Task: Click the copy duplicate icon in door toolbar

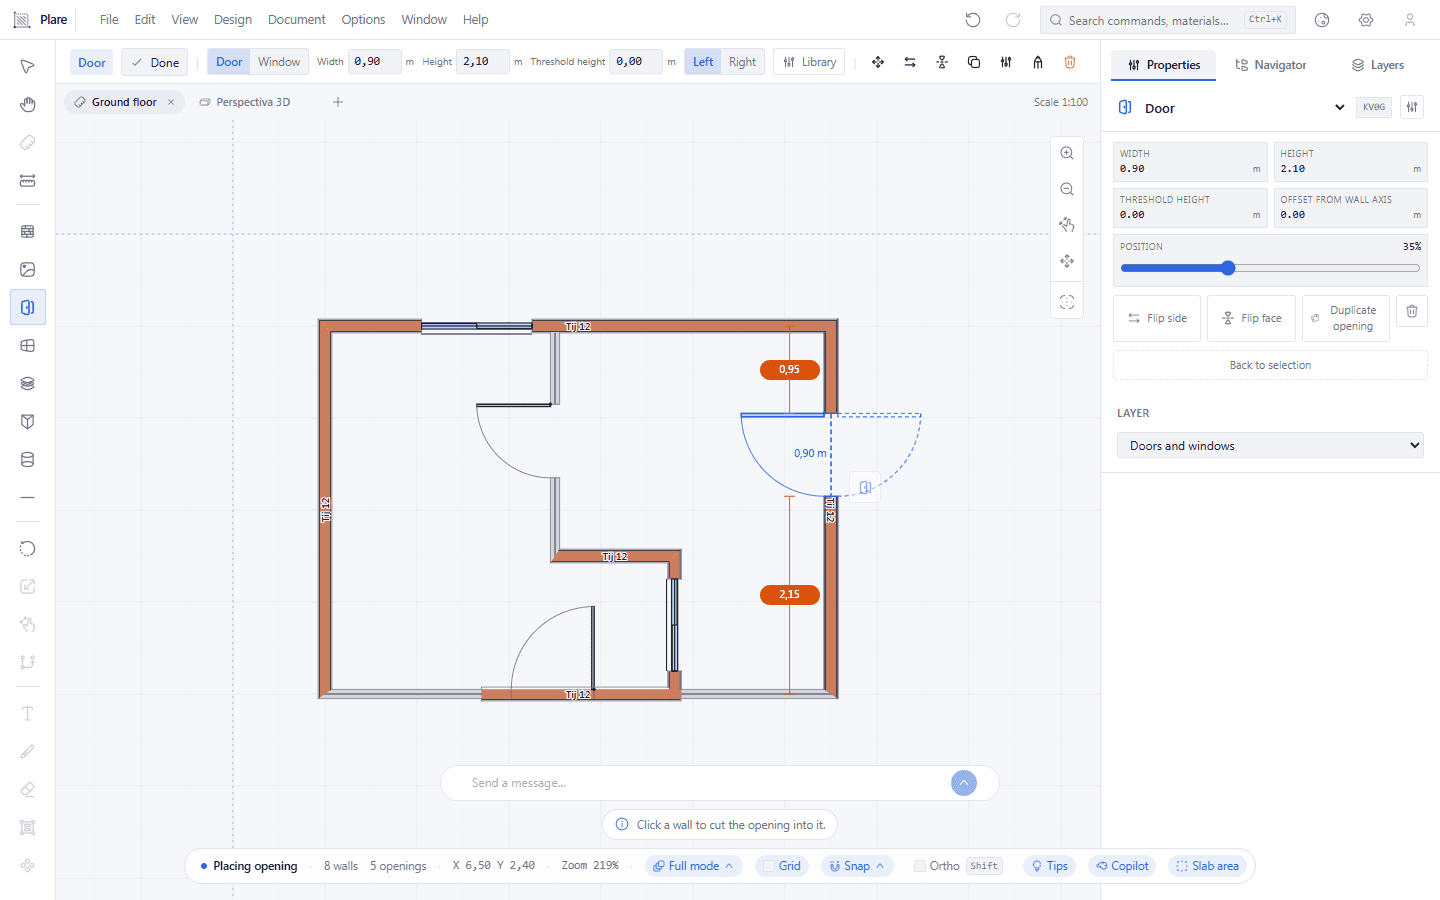Action: click(974, 62)
